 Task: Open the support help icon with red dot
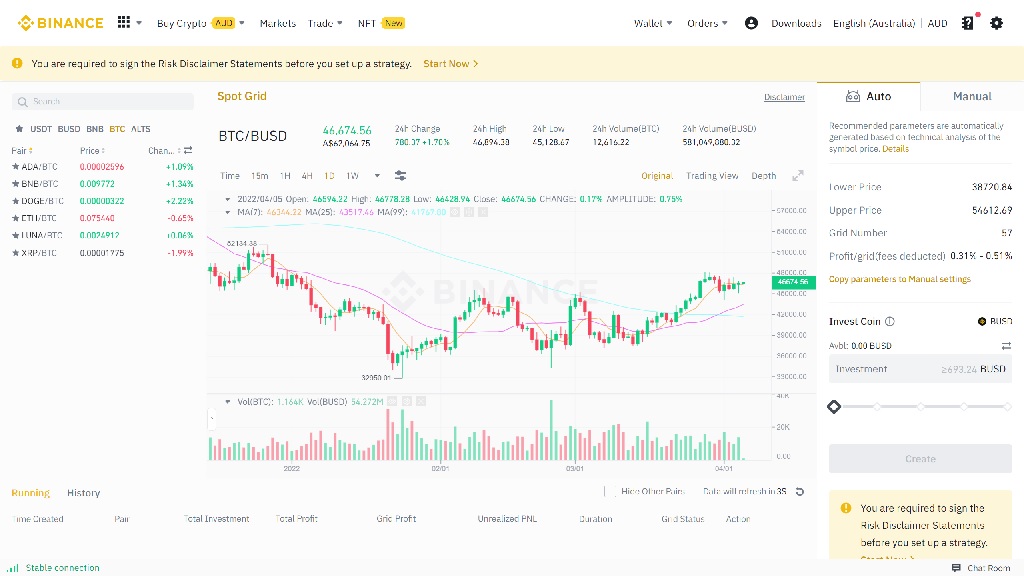pos(968,23)
